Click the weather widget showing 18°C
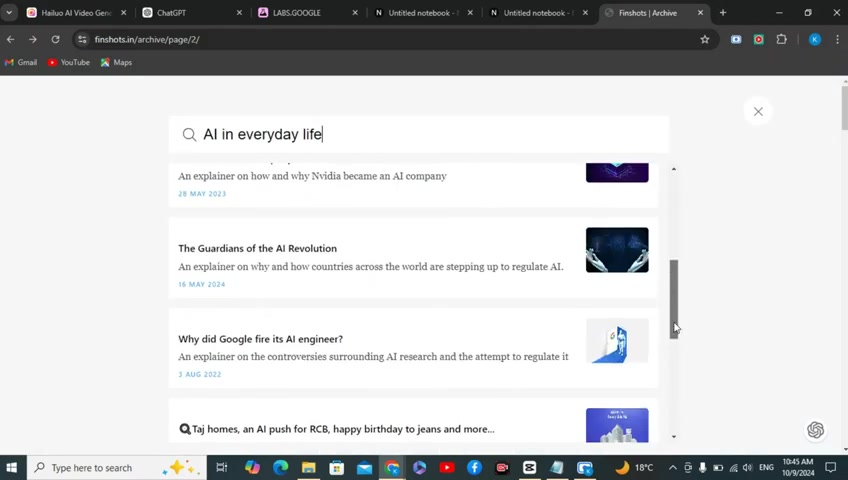Image resolution: width=848 pixels, height=480 pixels. coord(634,468)
